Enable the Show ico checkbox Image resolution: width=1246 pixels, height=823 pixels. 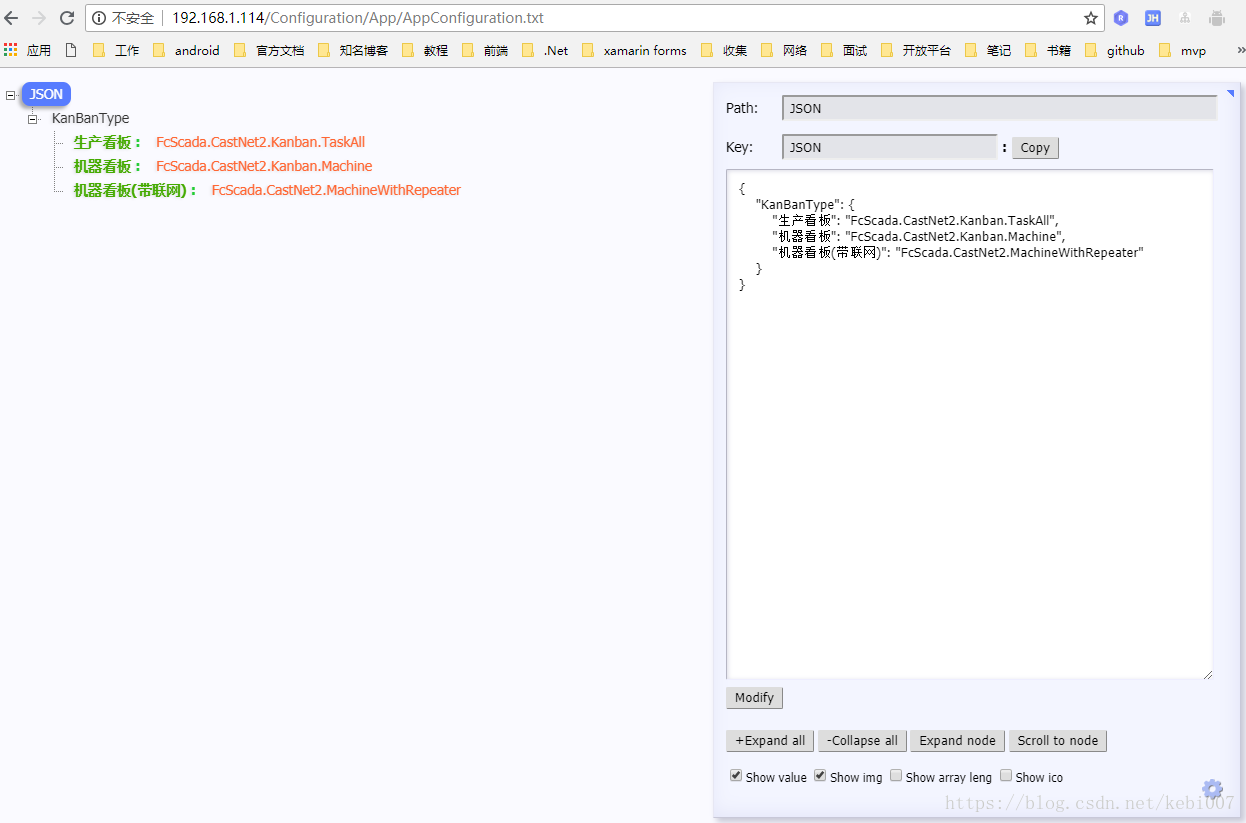[x=1006, y=775]
